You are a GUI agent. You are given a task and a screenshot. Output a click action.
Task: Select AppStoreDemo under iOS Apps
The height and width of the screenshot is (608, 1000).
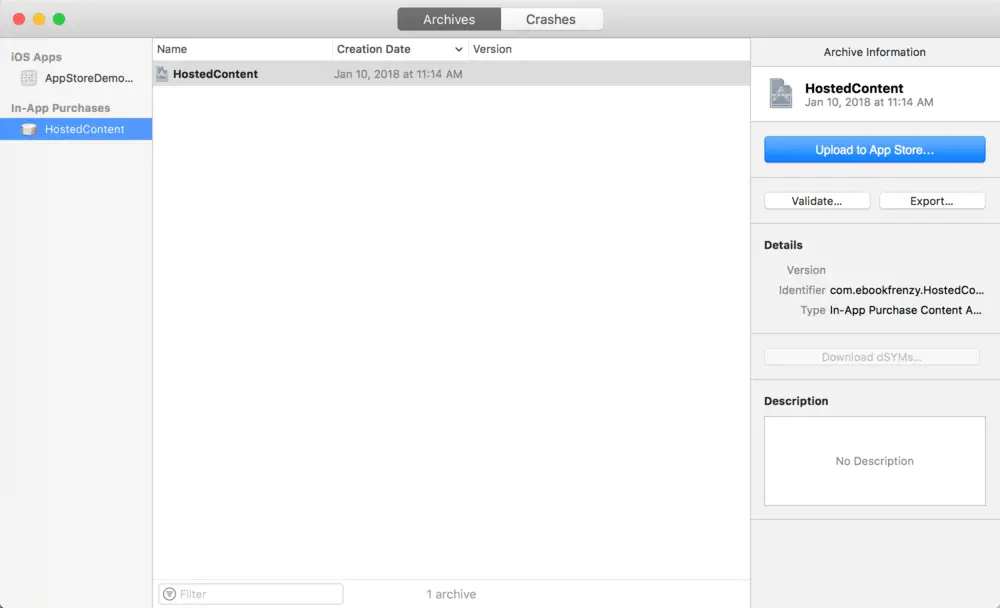[x=88, y=78]
